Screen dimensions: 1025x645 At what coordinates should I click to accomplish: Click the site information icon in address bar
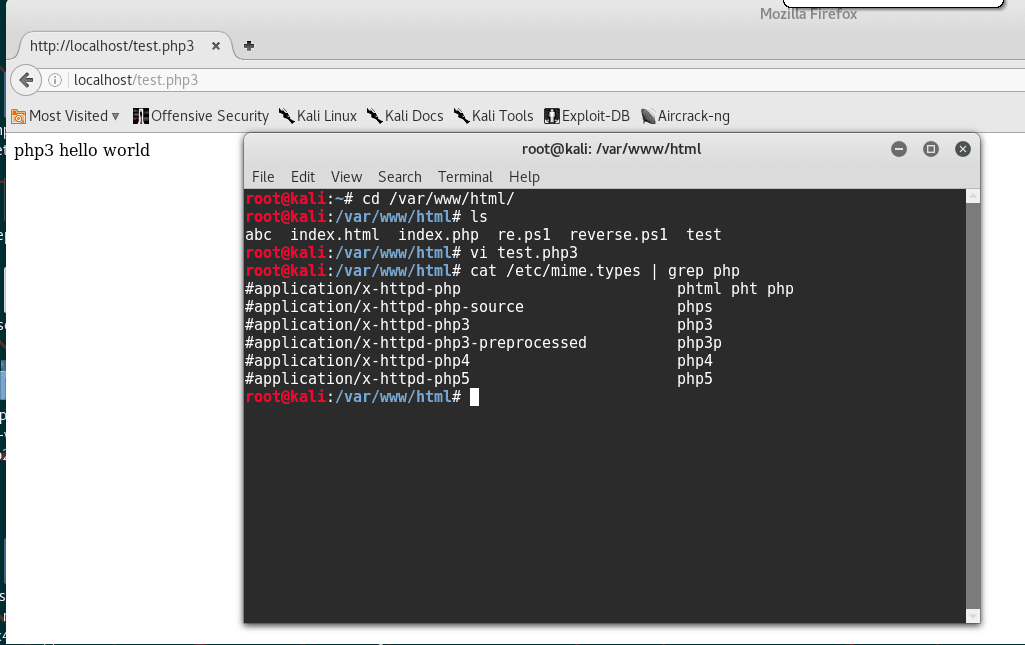click(55, 80)
